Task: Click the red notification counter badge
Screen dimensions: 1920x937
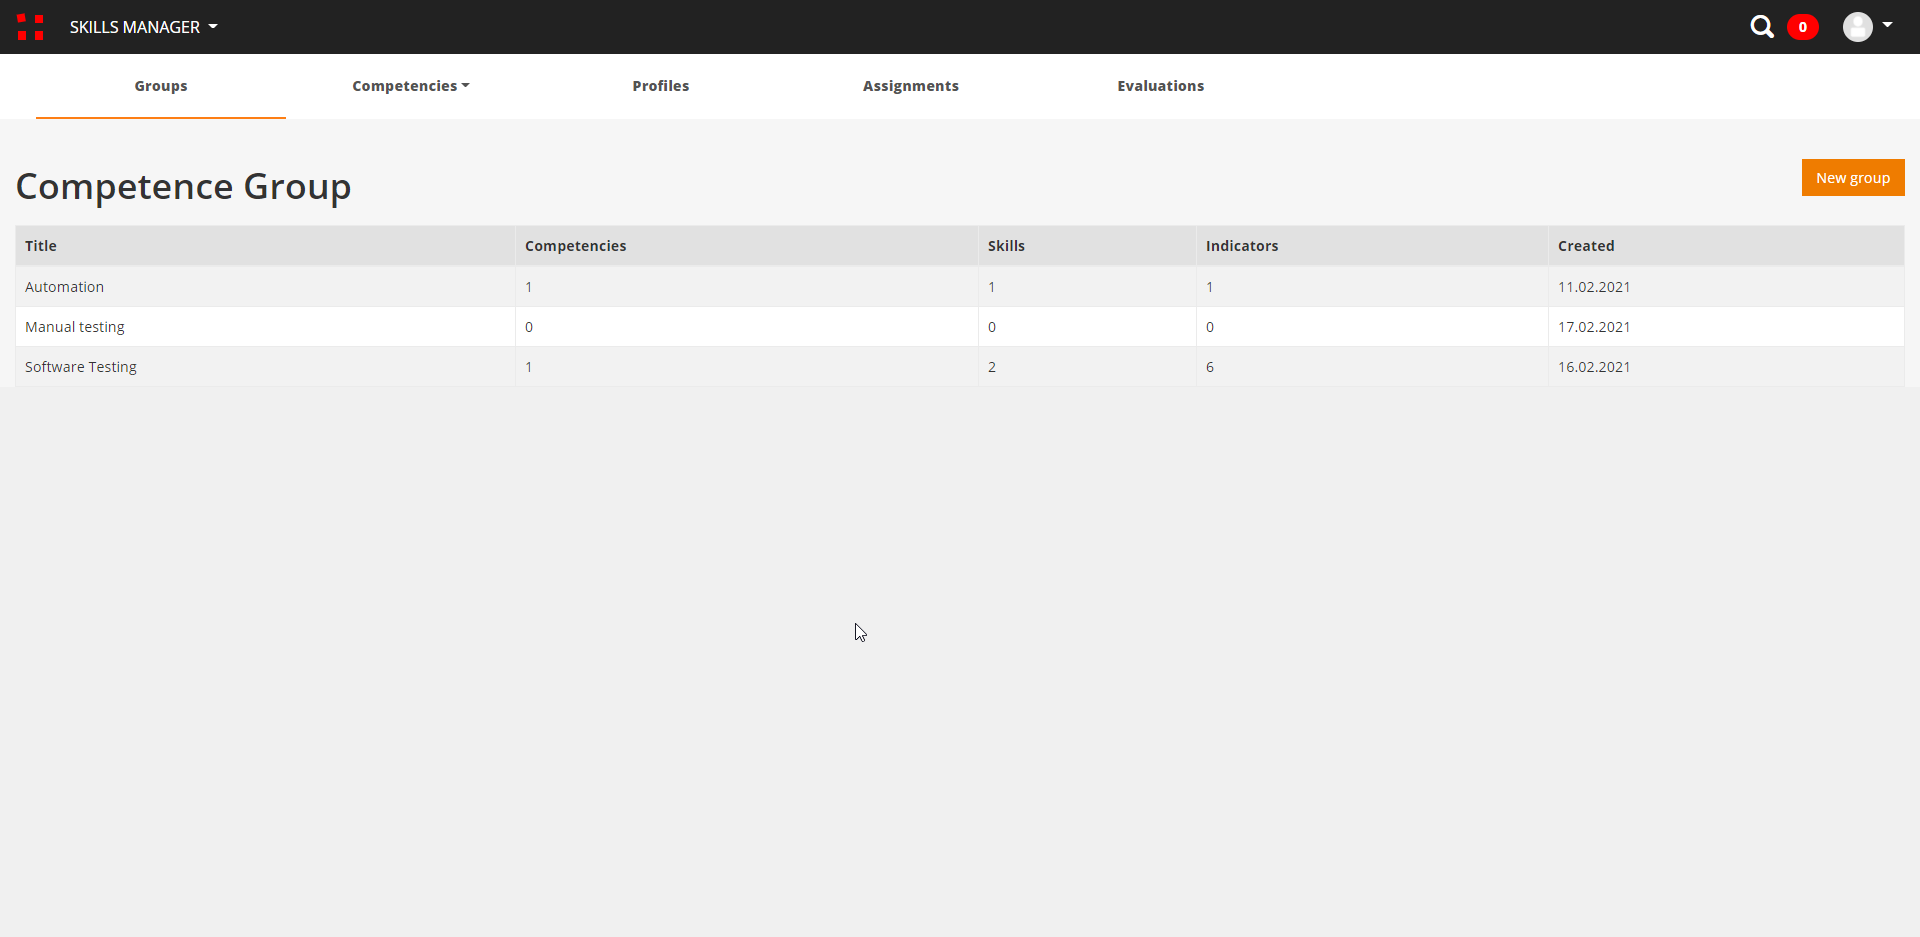Action: [x=1802, y=27]
